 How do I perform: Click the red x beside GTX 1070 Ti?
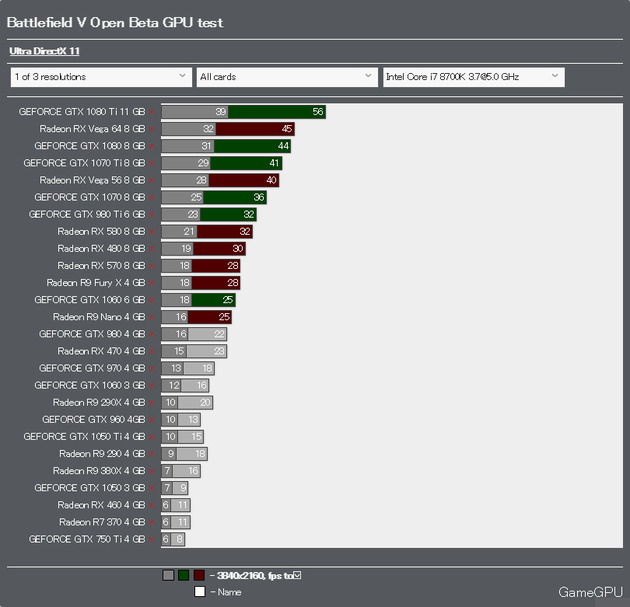152,163
